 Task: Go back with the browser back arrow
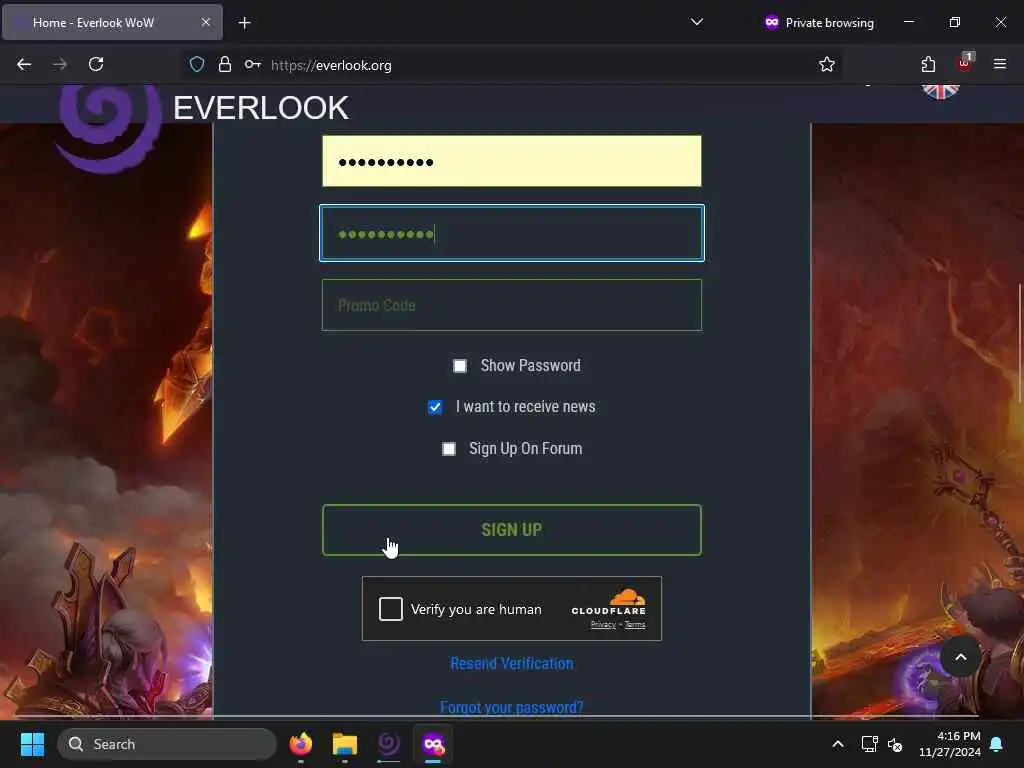pos(24,64)
